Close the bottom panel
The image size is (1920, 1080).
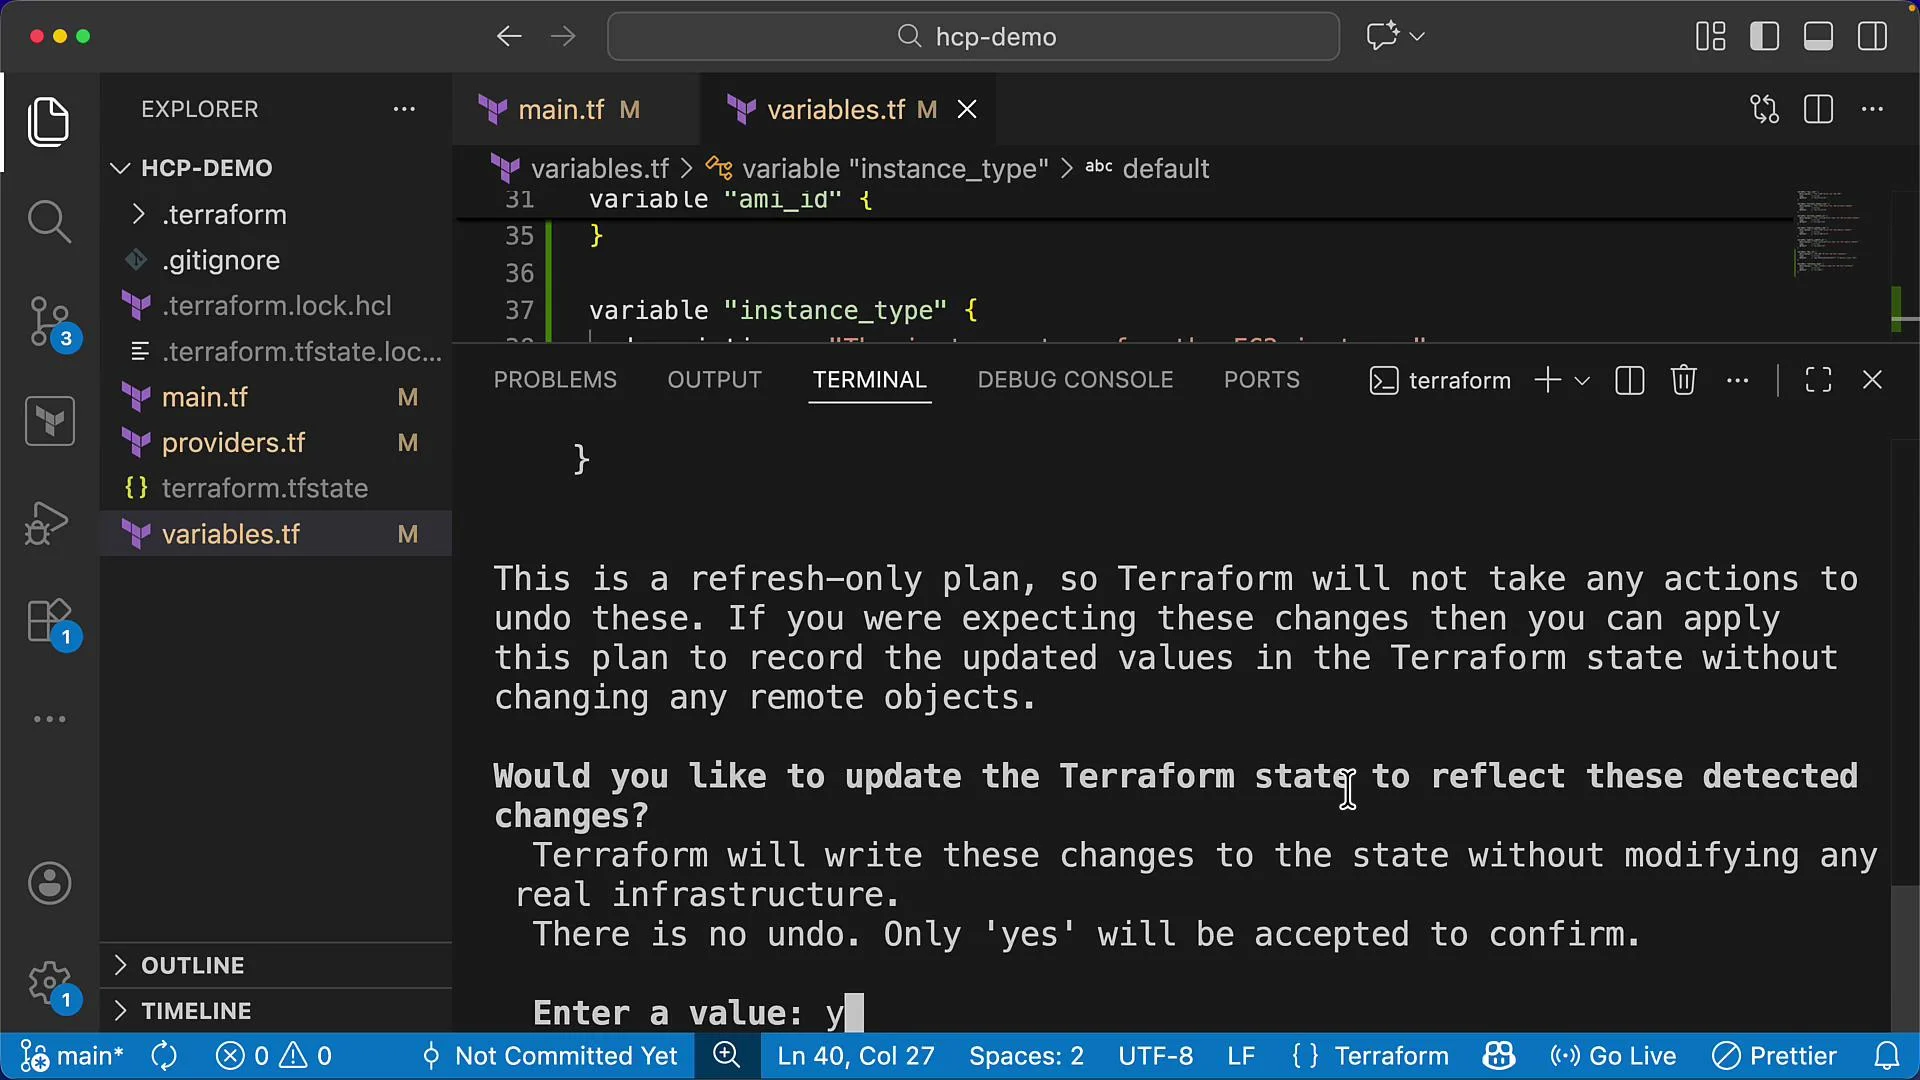1872,380
